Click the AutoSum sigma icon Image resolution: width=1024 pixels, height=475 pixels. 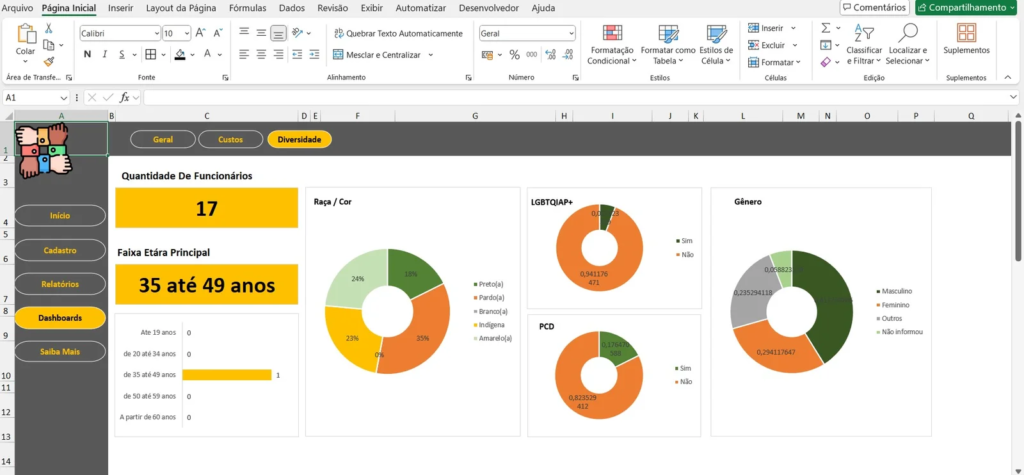tap(826, 28)
